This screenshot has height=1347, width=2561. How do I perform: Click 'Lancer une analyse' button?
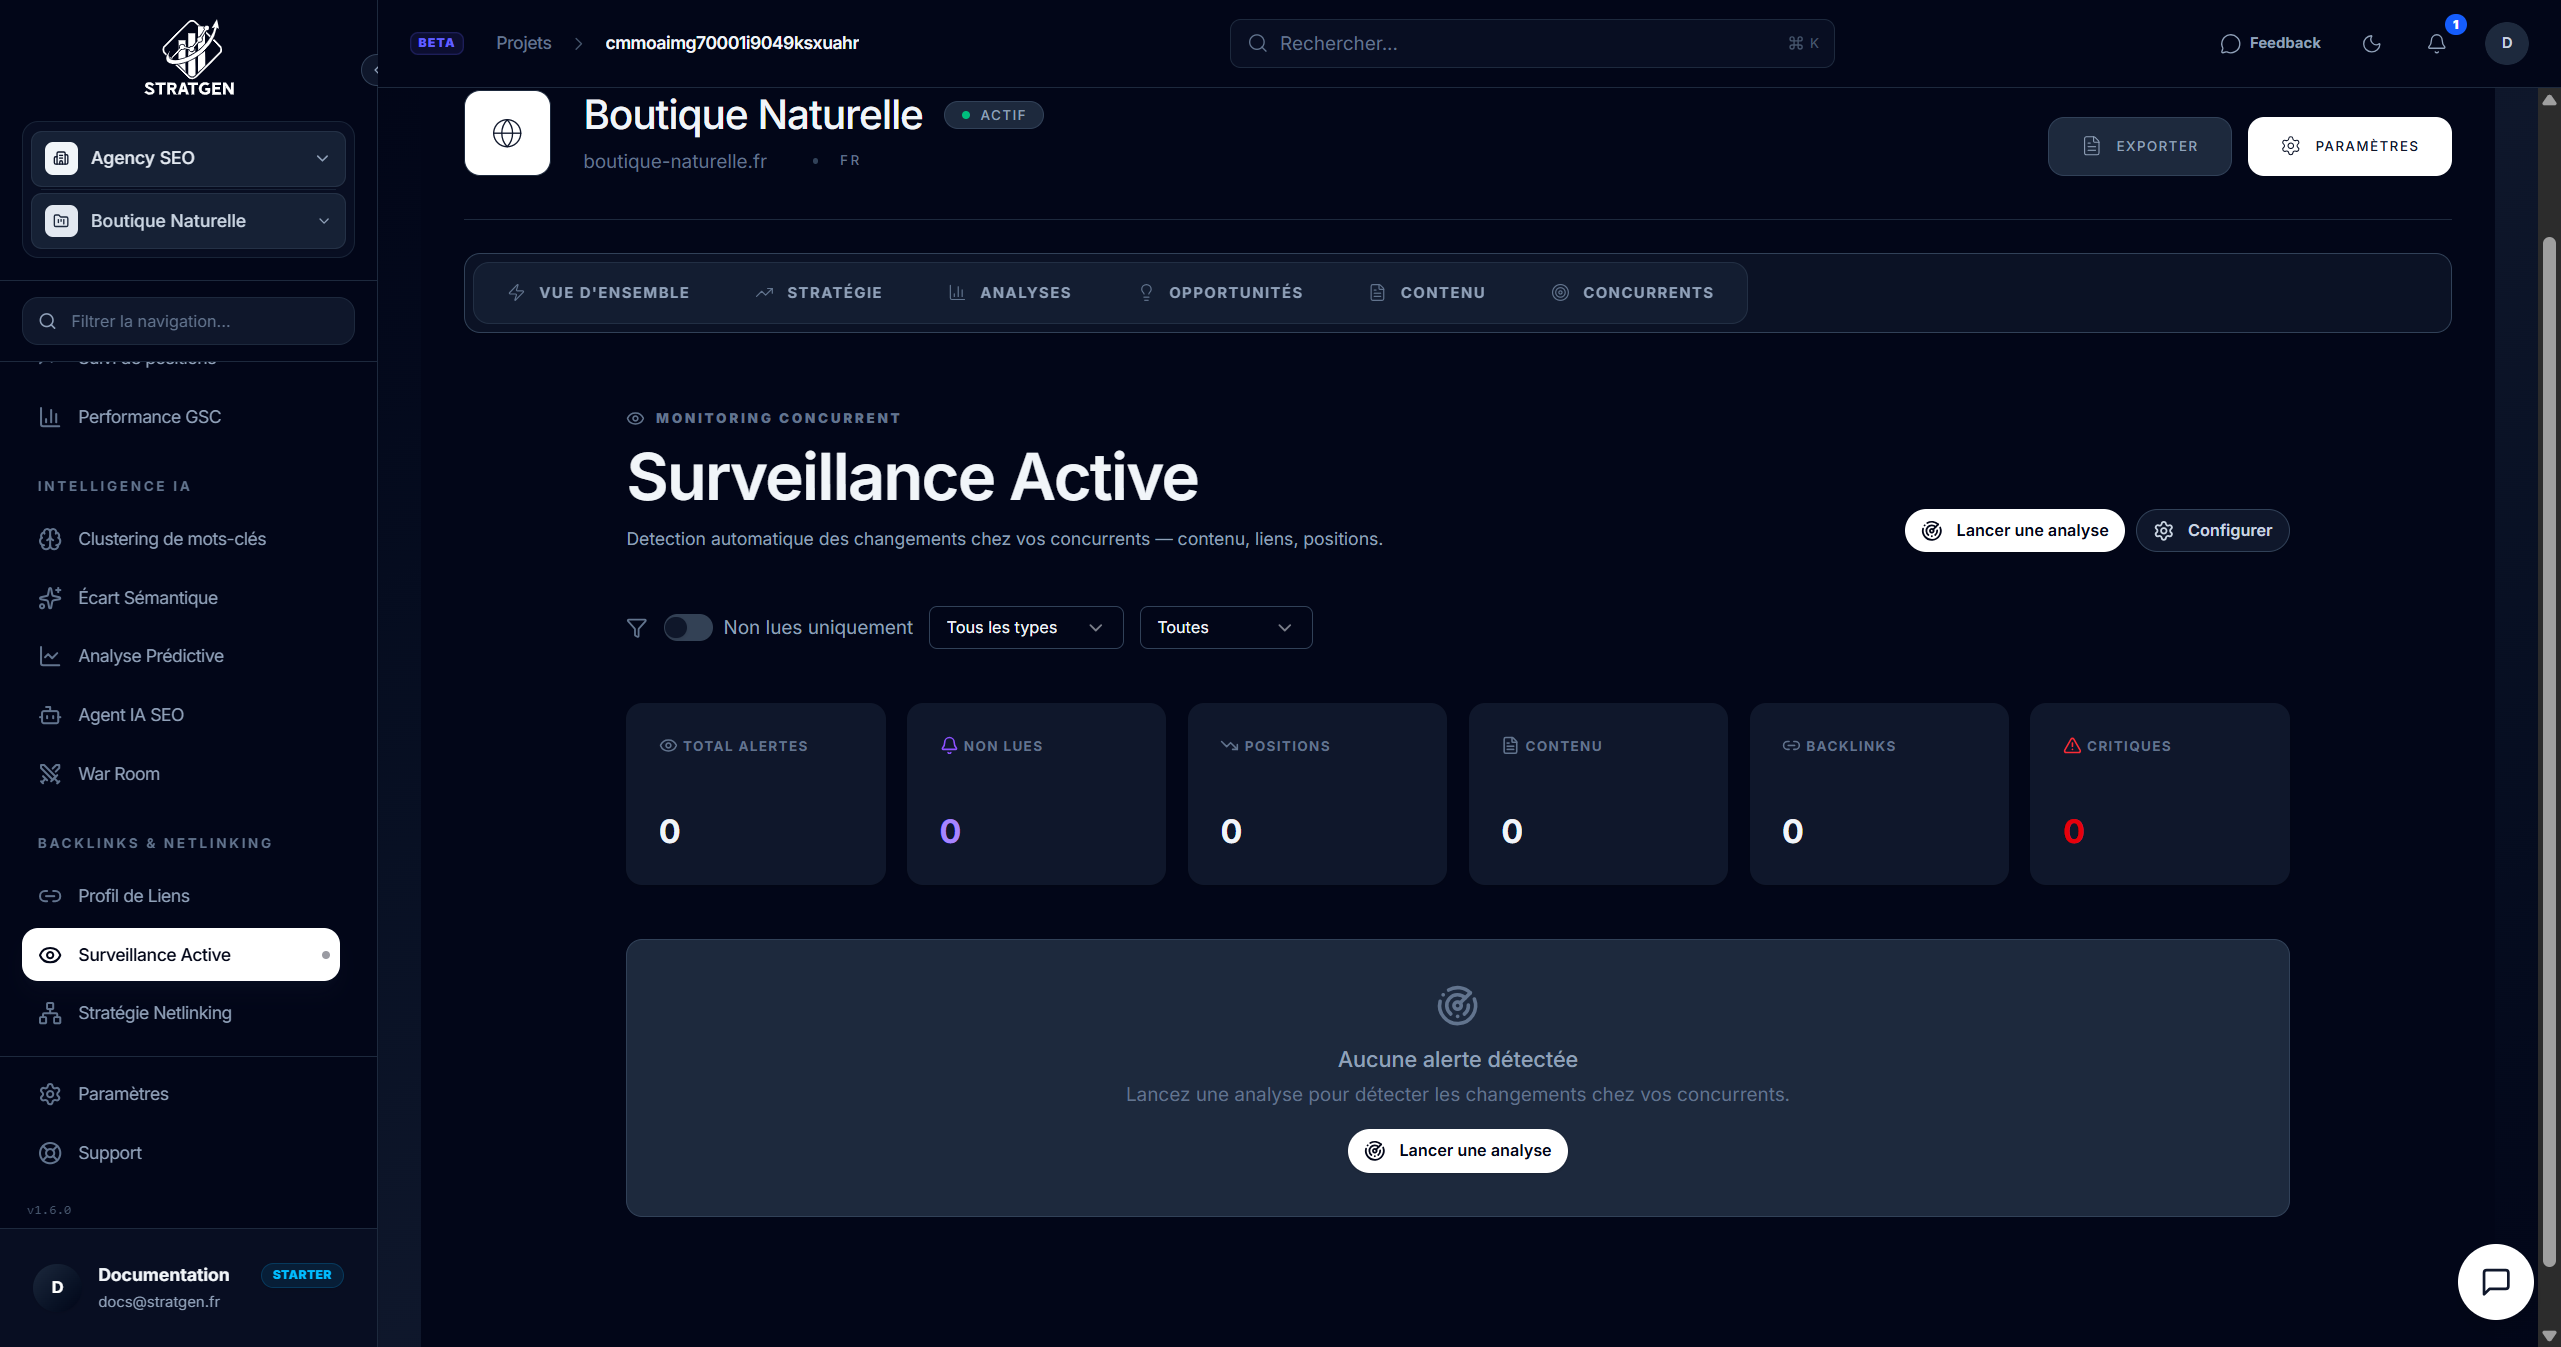pyautogui.click(x=2014, y=530)
